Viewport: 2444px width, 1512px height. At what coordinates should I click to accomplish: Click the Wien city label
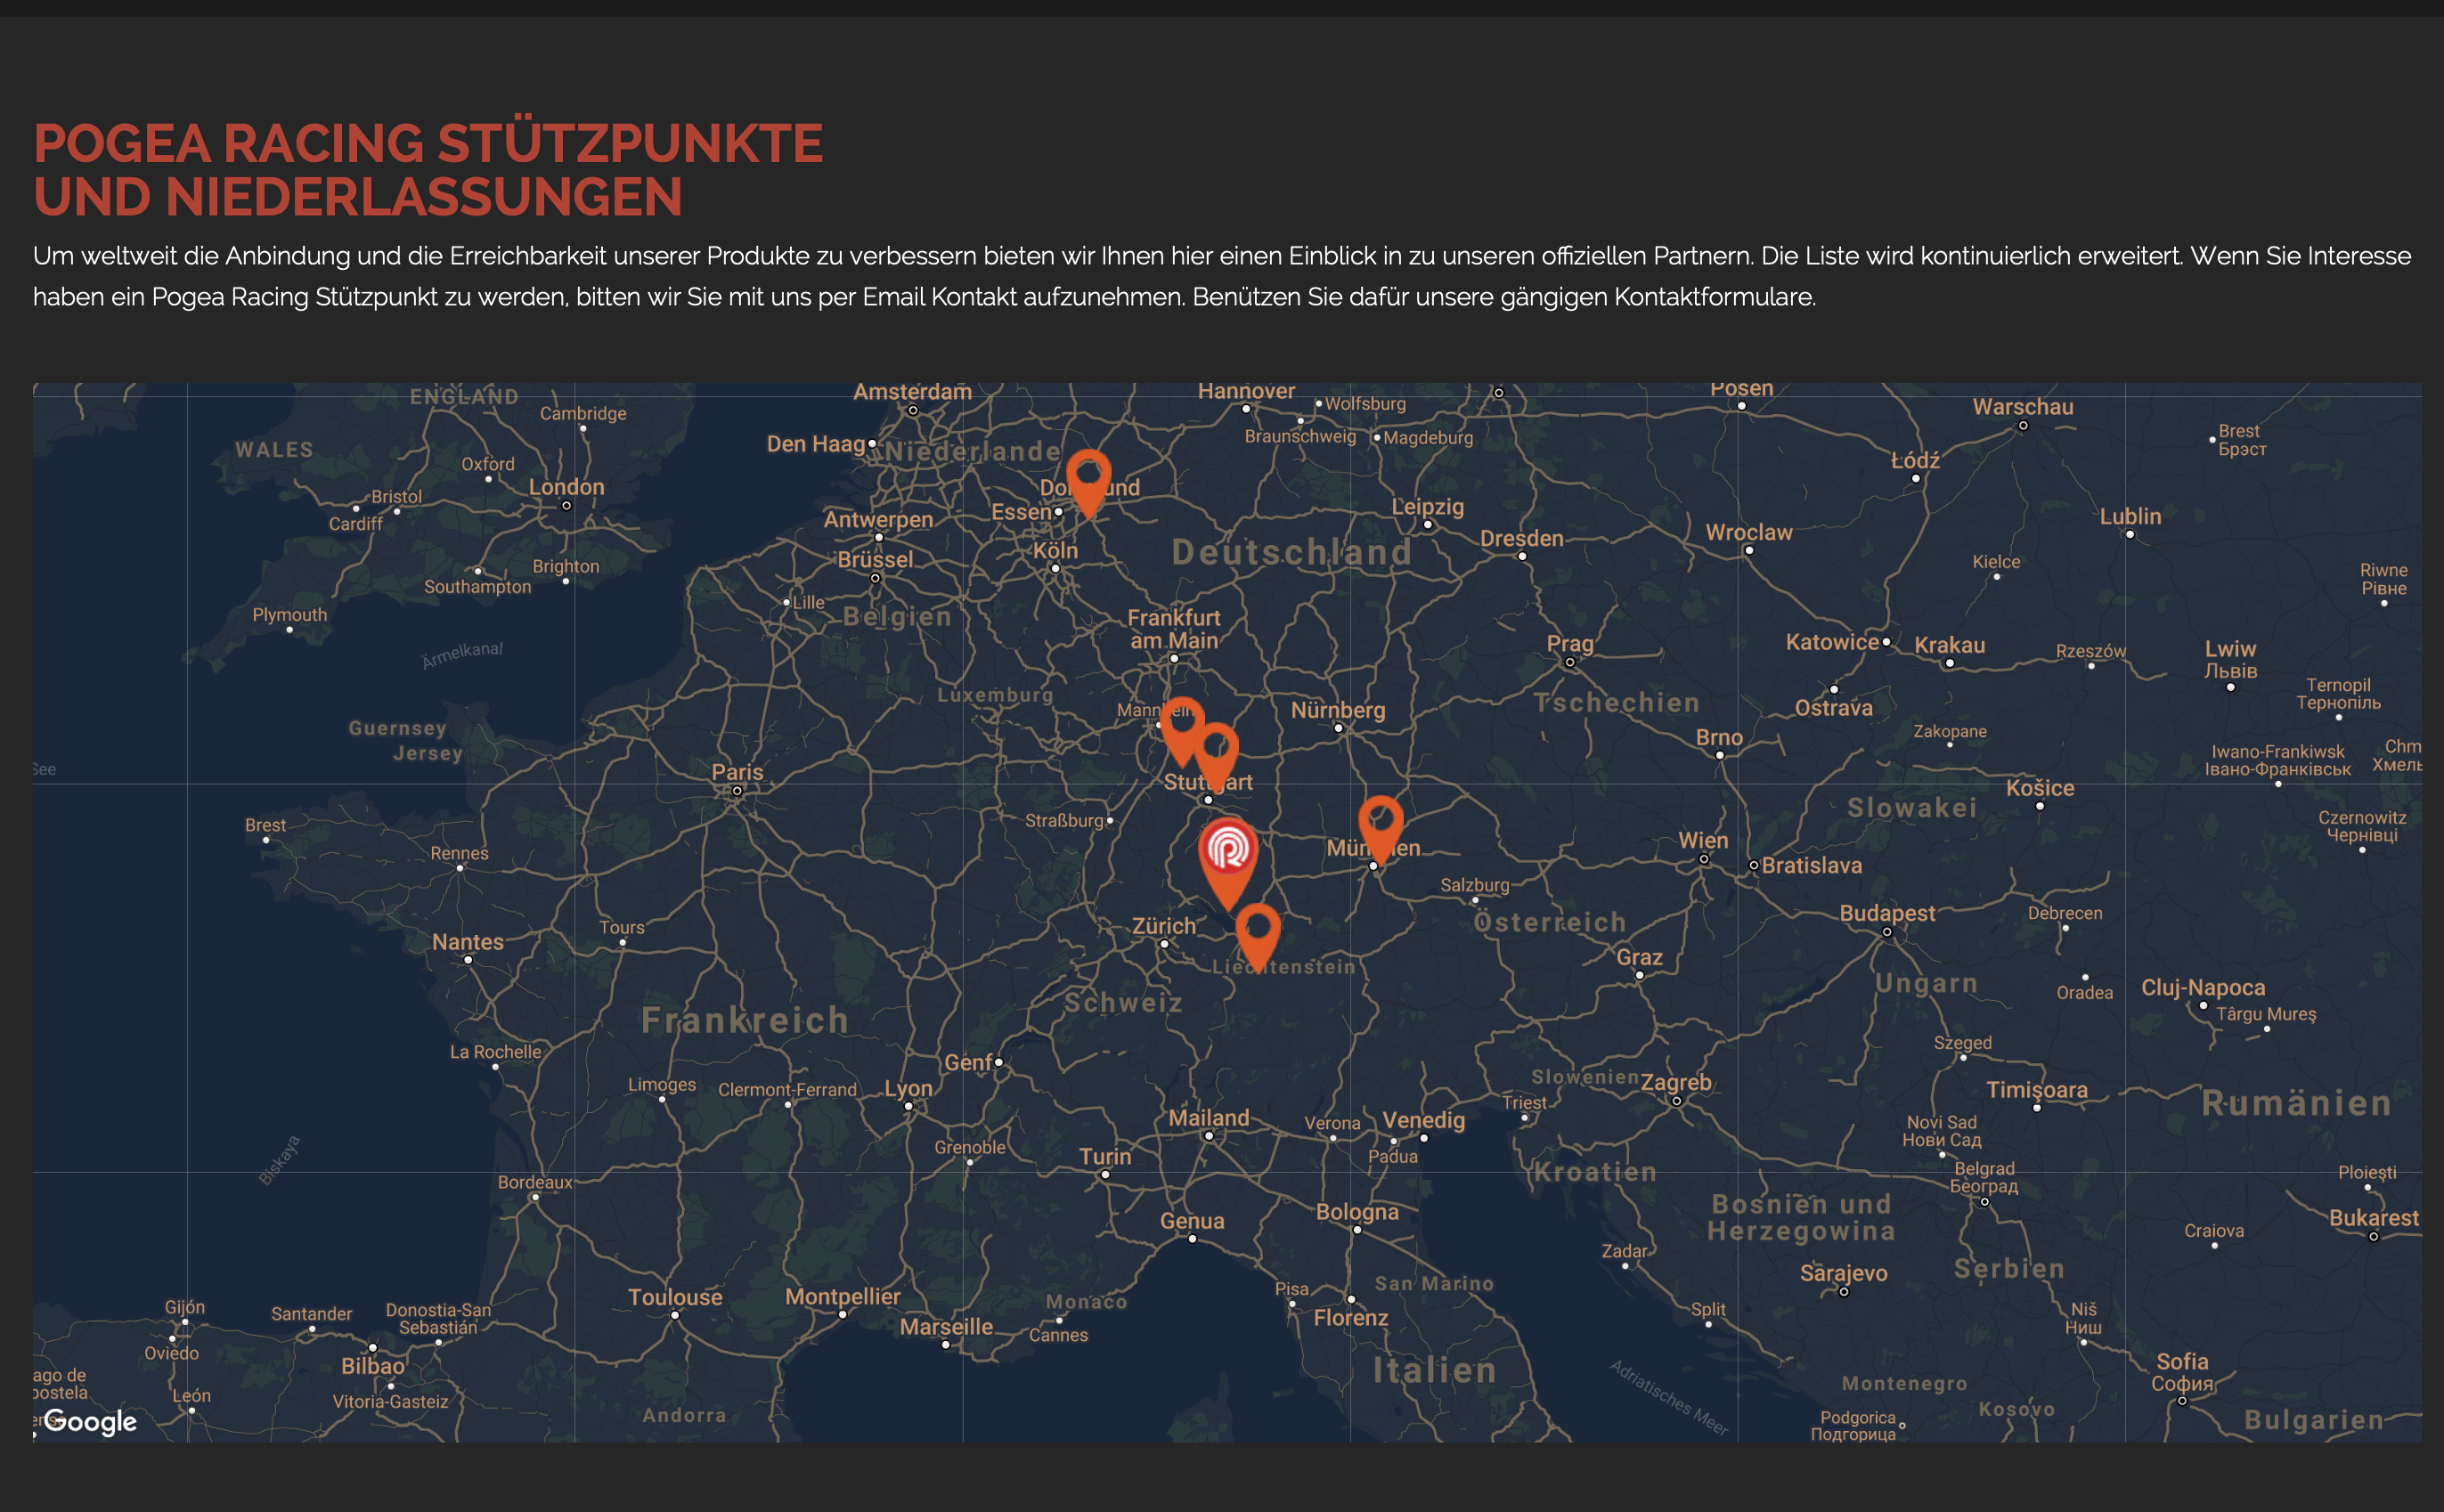pyautogui.click(x=1703, y=841)
